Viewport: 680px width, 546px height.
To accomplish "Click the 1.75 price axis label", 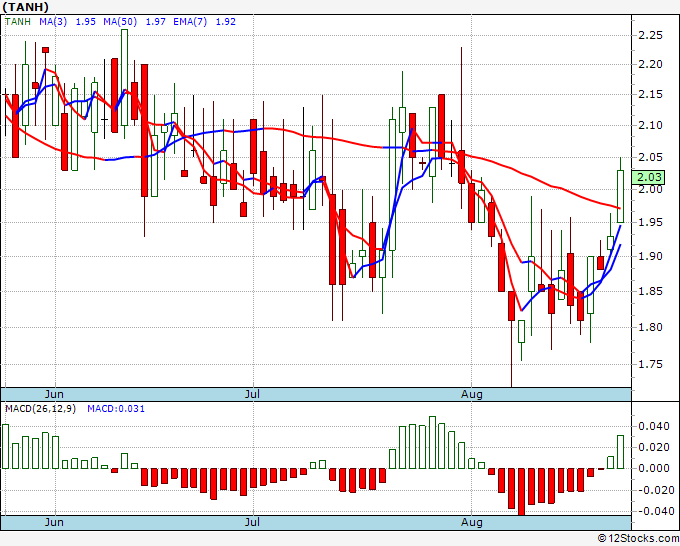I will [651, 364].
